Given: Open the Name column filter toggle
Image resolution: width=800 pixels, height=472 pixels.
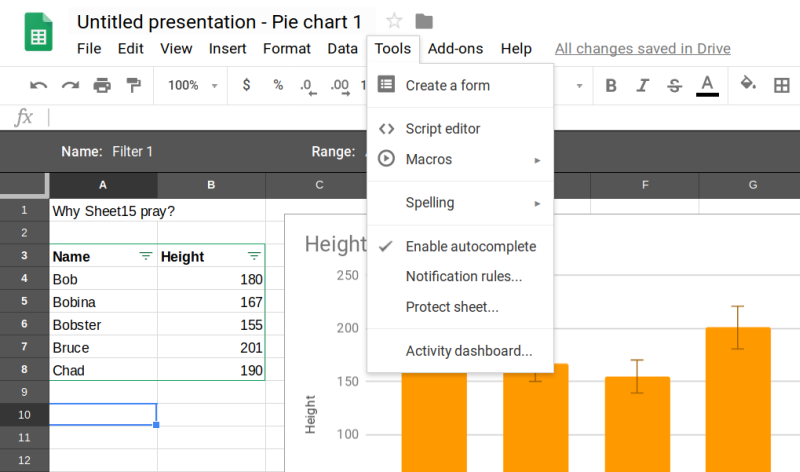Looking at the screenshot, I should tap(146, 257).
